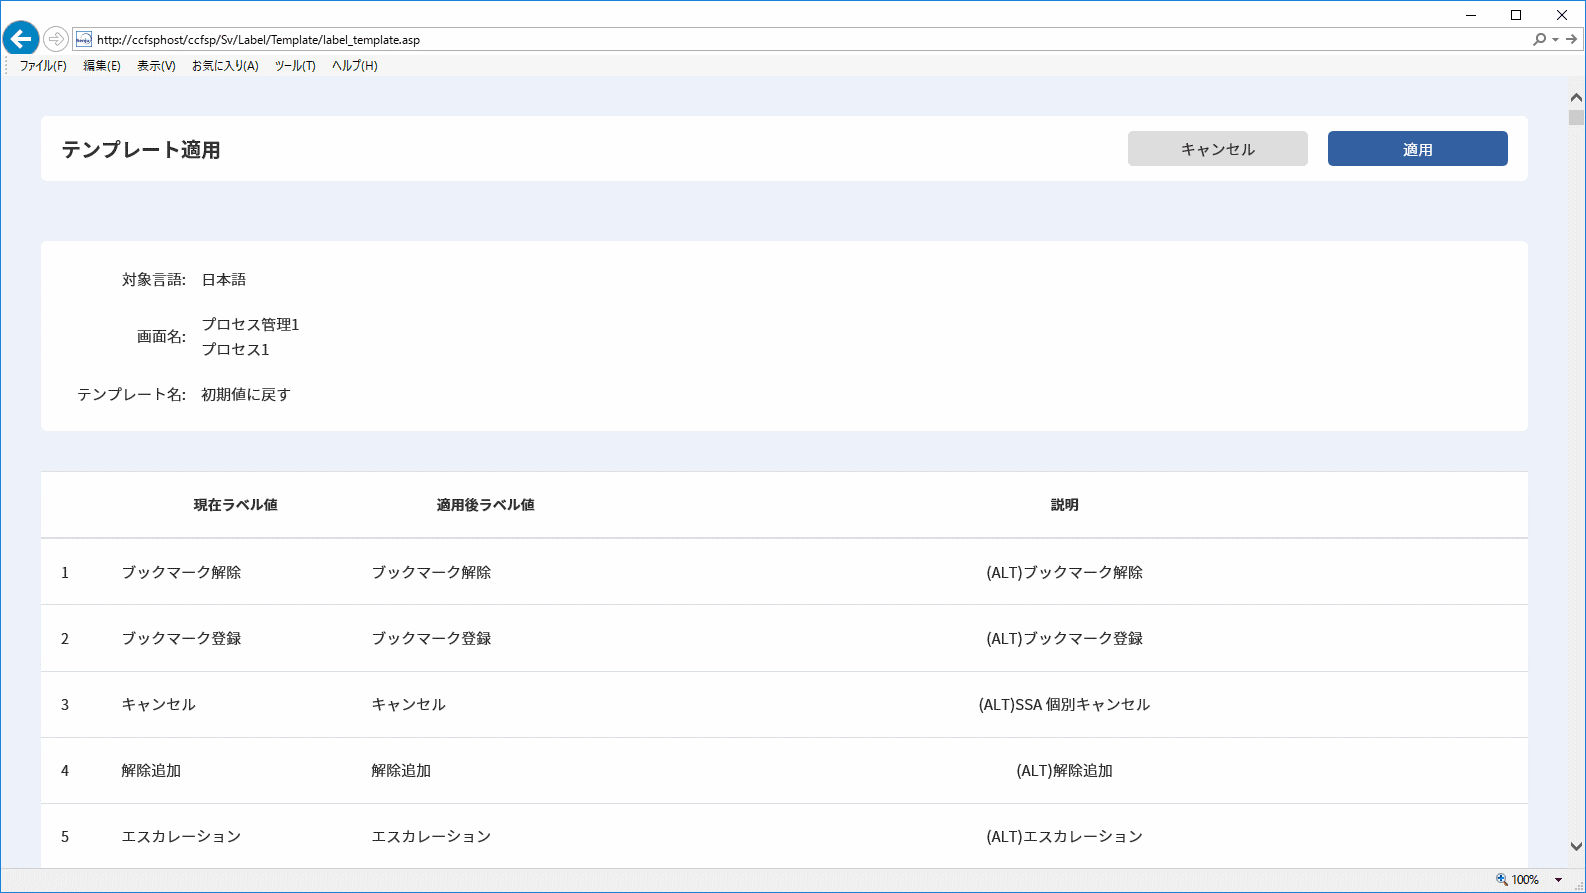Click the プロセス管理1 screen name

[x=251, y=325]
